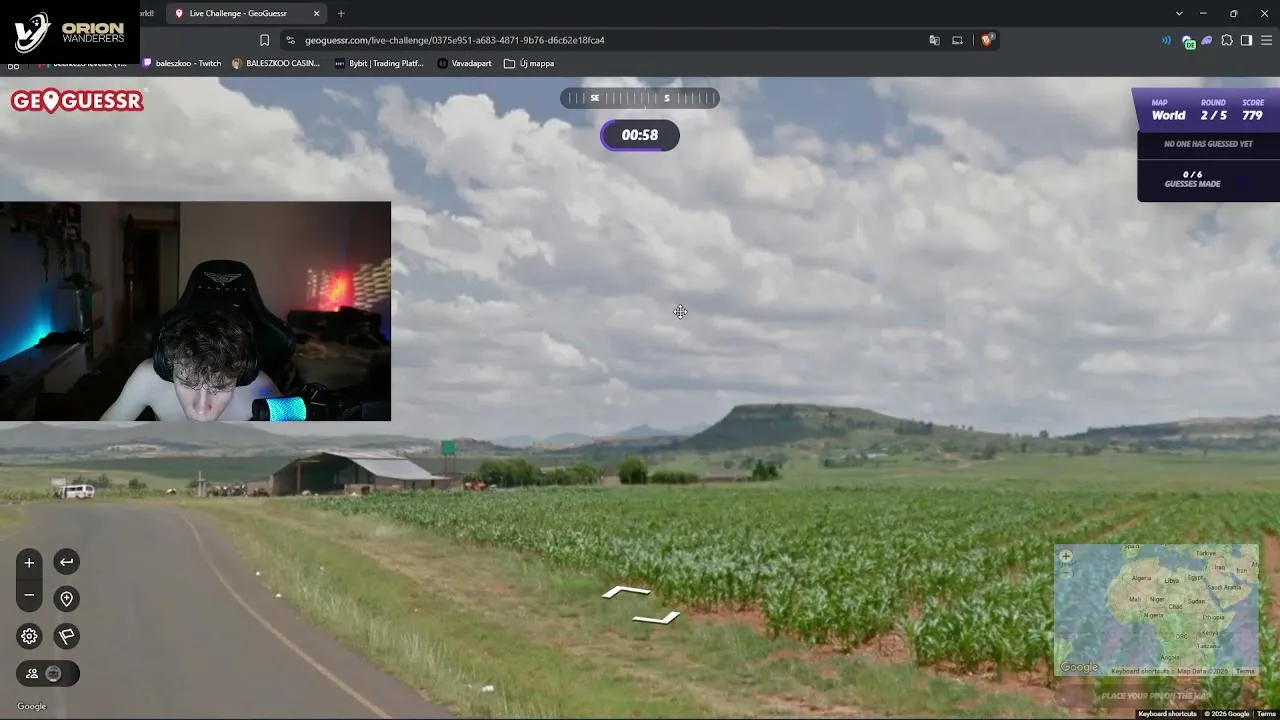This screenshot has width=1280, height=720.
Task: Click the score 779 display
Action: pos(1252,110)
